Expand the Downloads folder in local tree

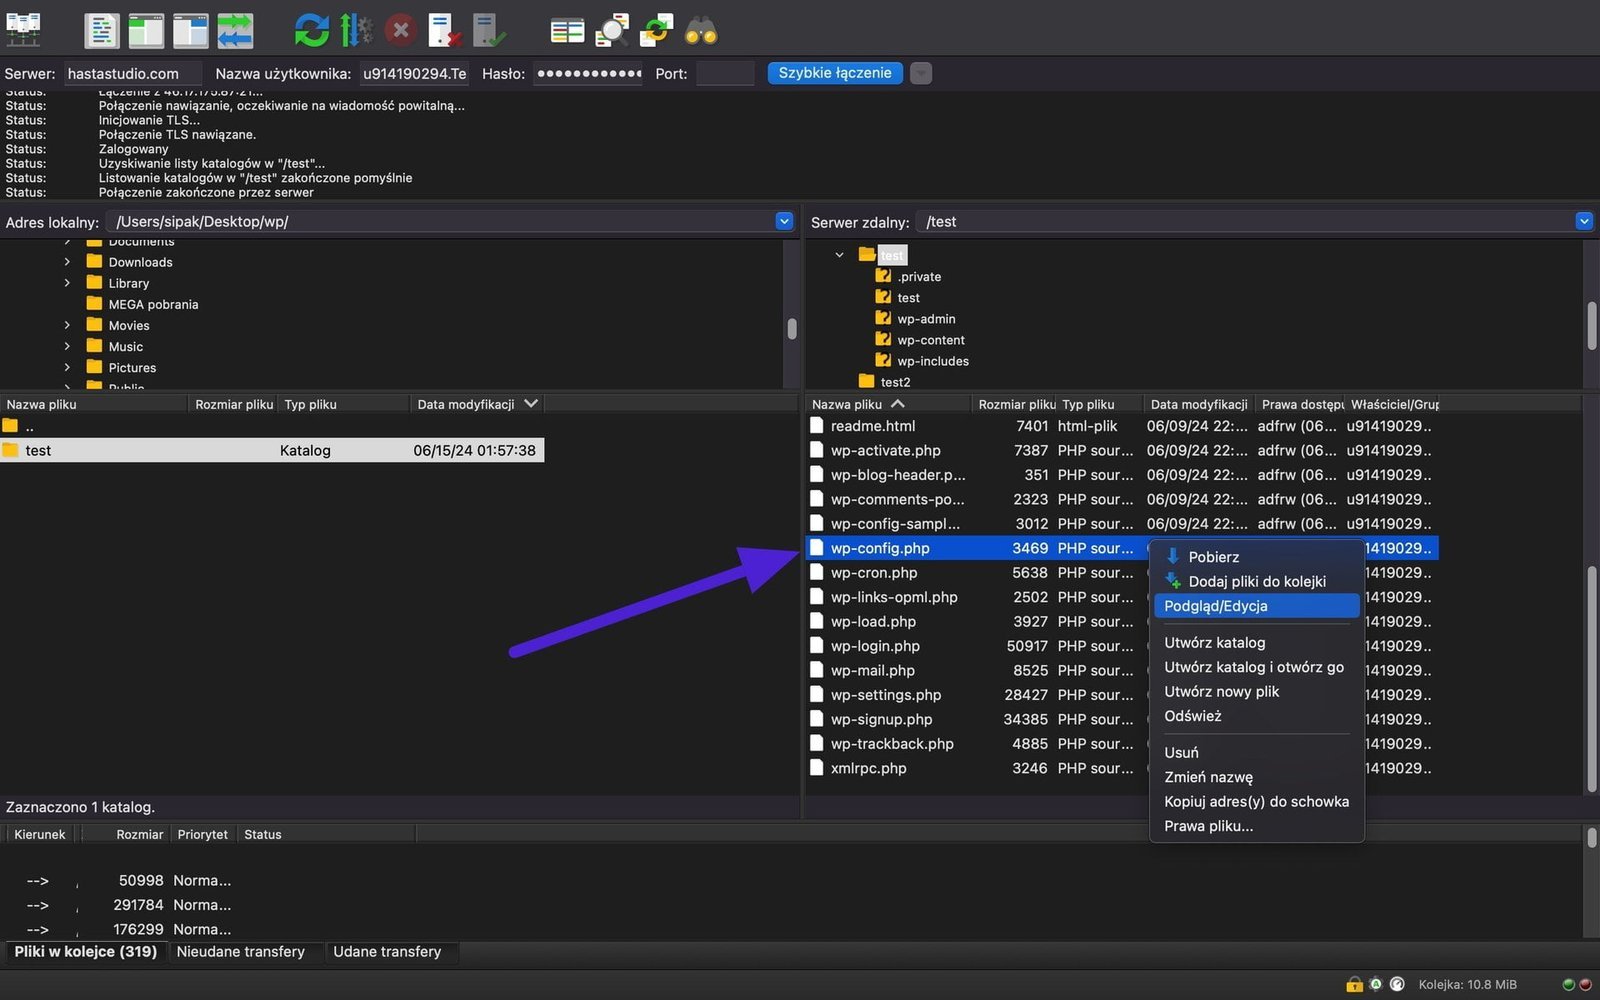67,262
